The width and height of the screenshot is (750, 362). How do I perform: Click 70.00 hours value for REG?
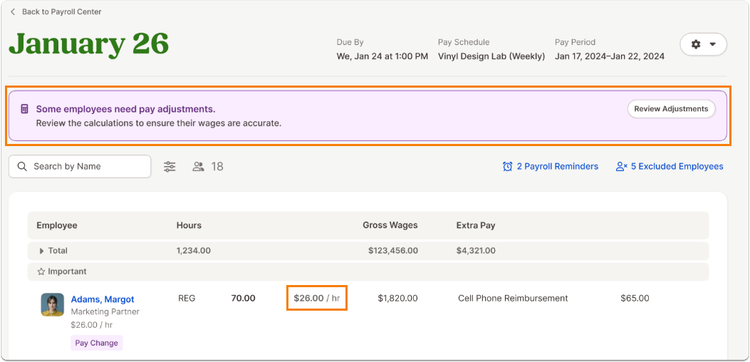click(x=243, y=298)
